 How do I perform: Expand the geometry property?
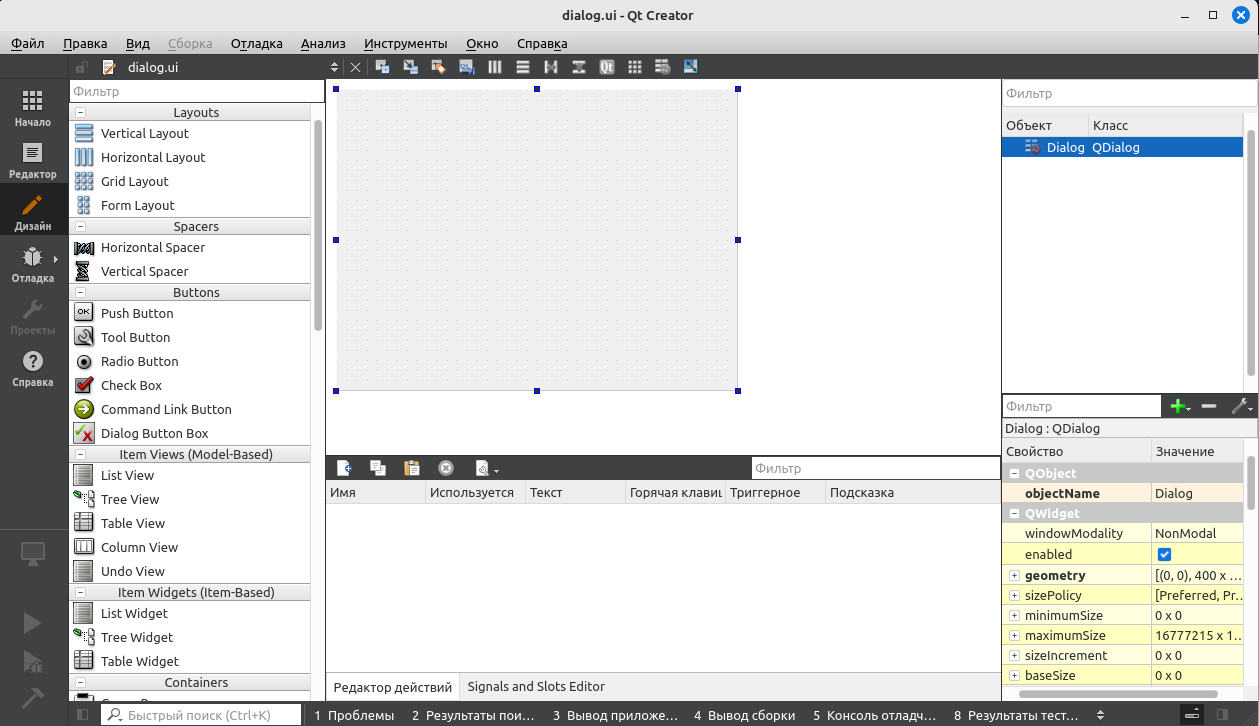pyautogui.click(x=1014, y=575)
